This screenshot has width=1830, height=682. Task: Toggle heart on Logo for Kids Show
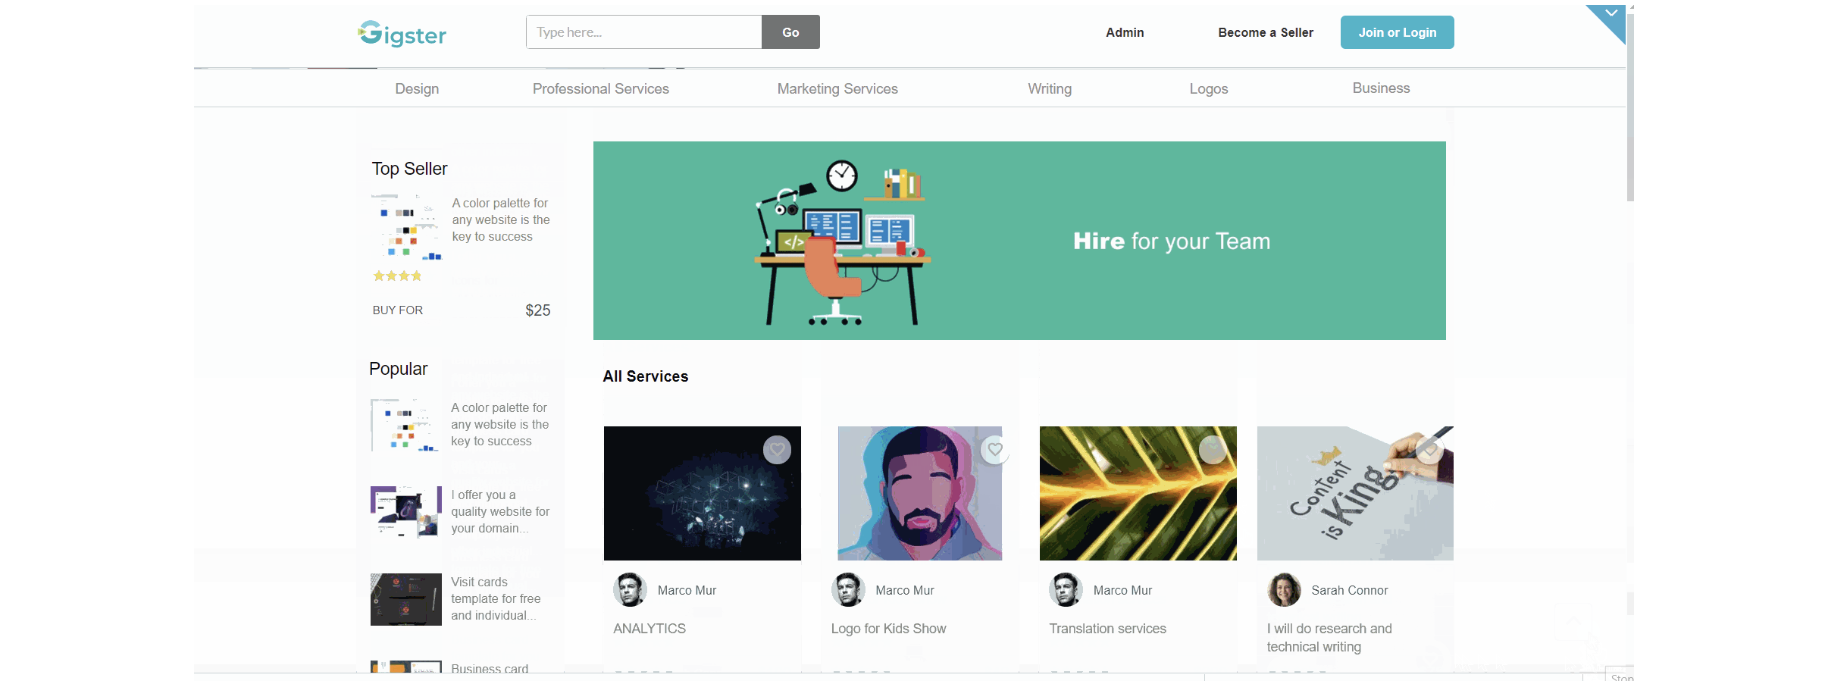point(994,450)
